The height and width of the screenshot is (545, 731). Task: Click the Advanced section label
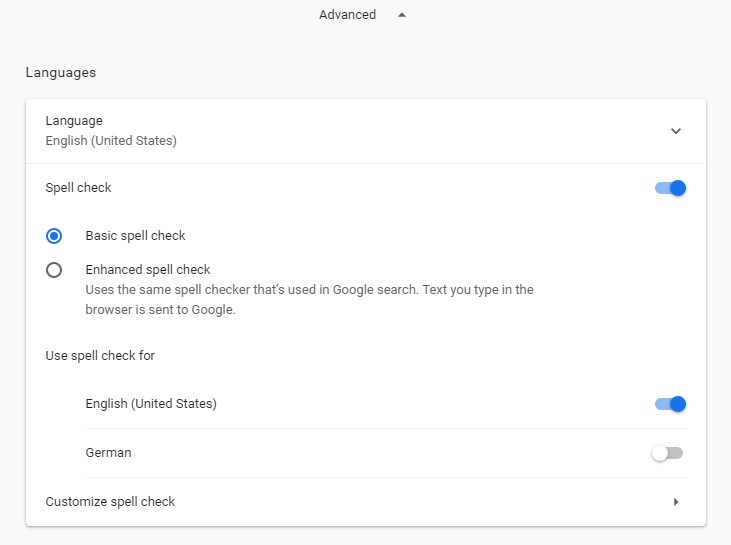[347, 15]
